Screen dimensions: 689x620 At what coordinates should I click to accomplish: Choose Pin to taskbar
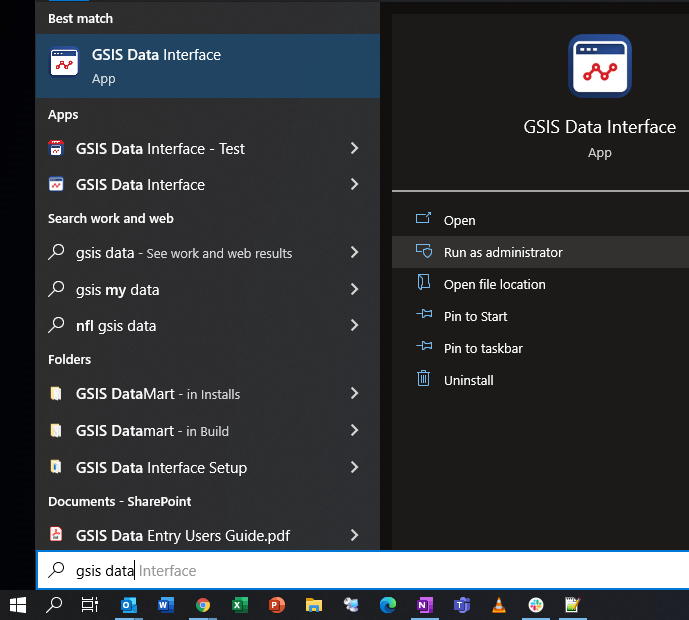[540, 348]
